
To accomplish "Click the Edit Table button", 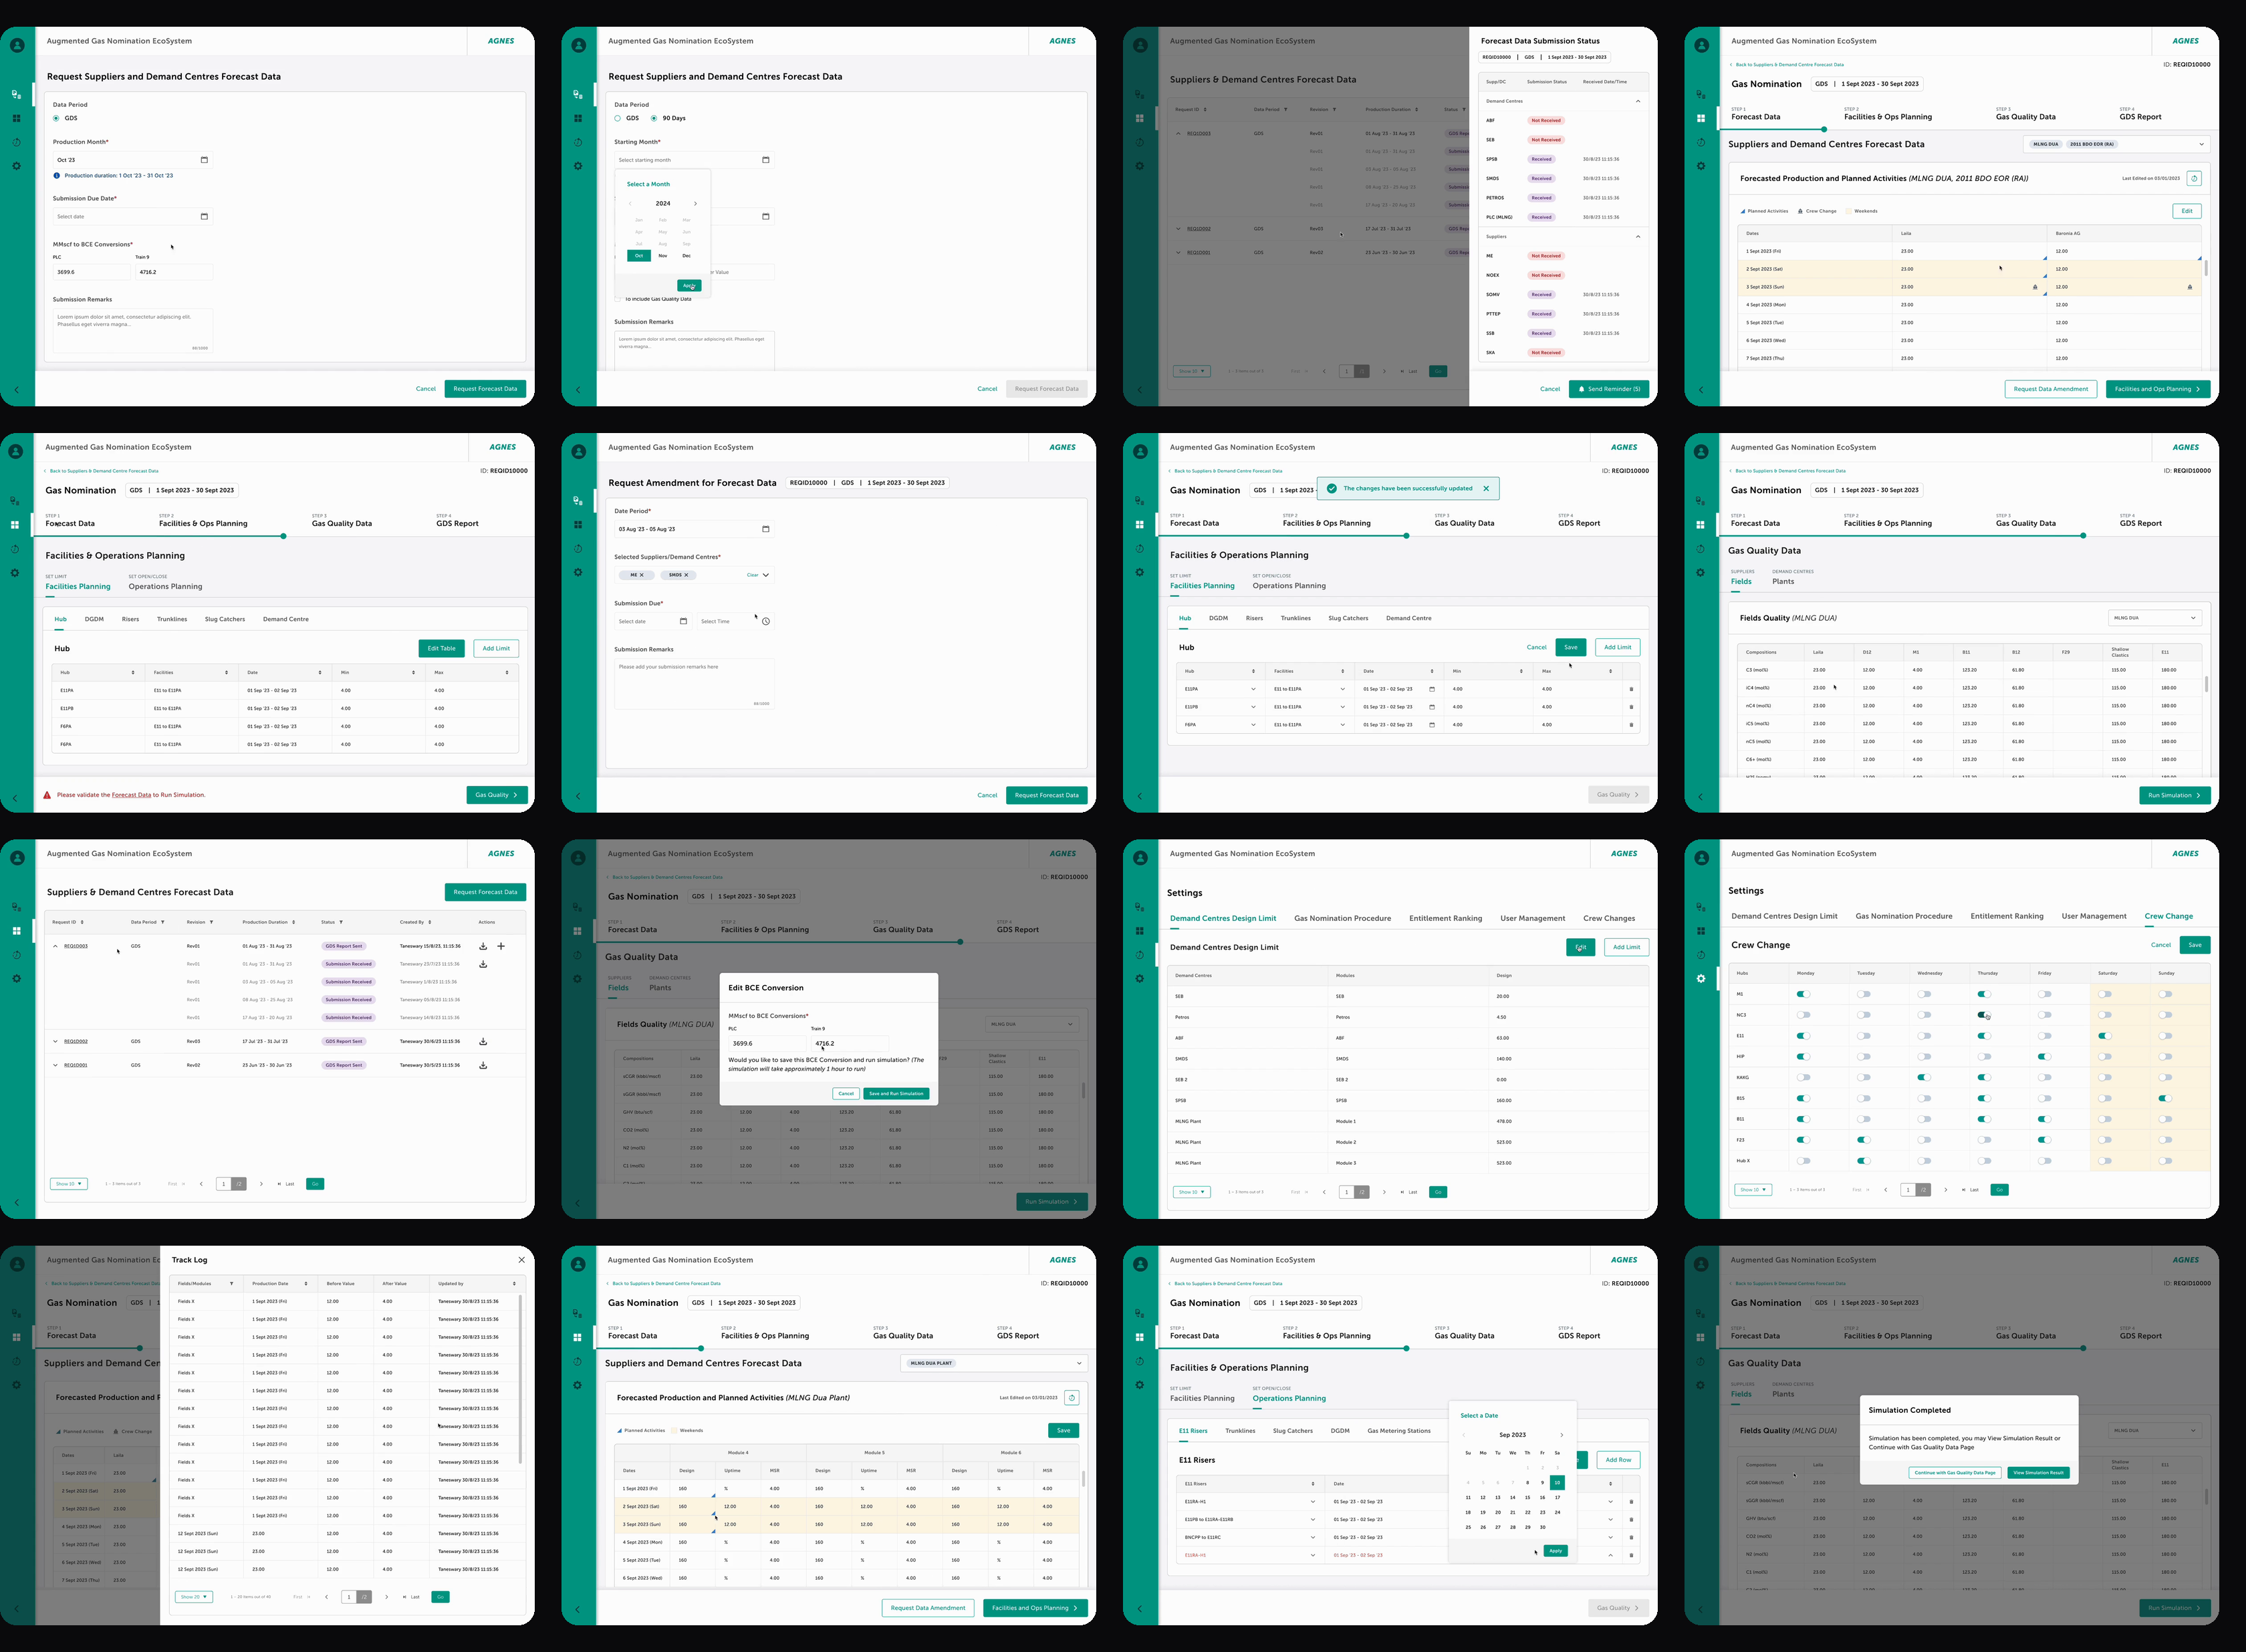I will pyautogui.click(x=441, y=648).
